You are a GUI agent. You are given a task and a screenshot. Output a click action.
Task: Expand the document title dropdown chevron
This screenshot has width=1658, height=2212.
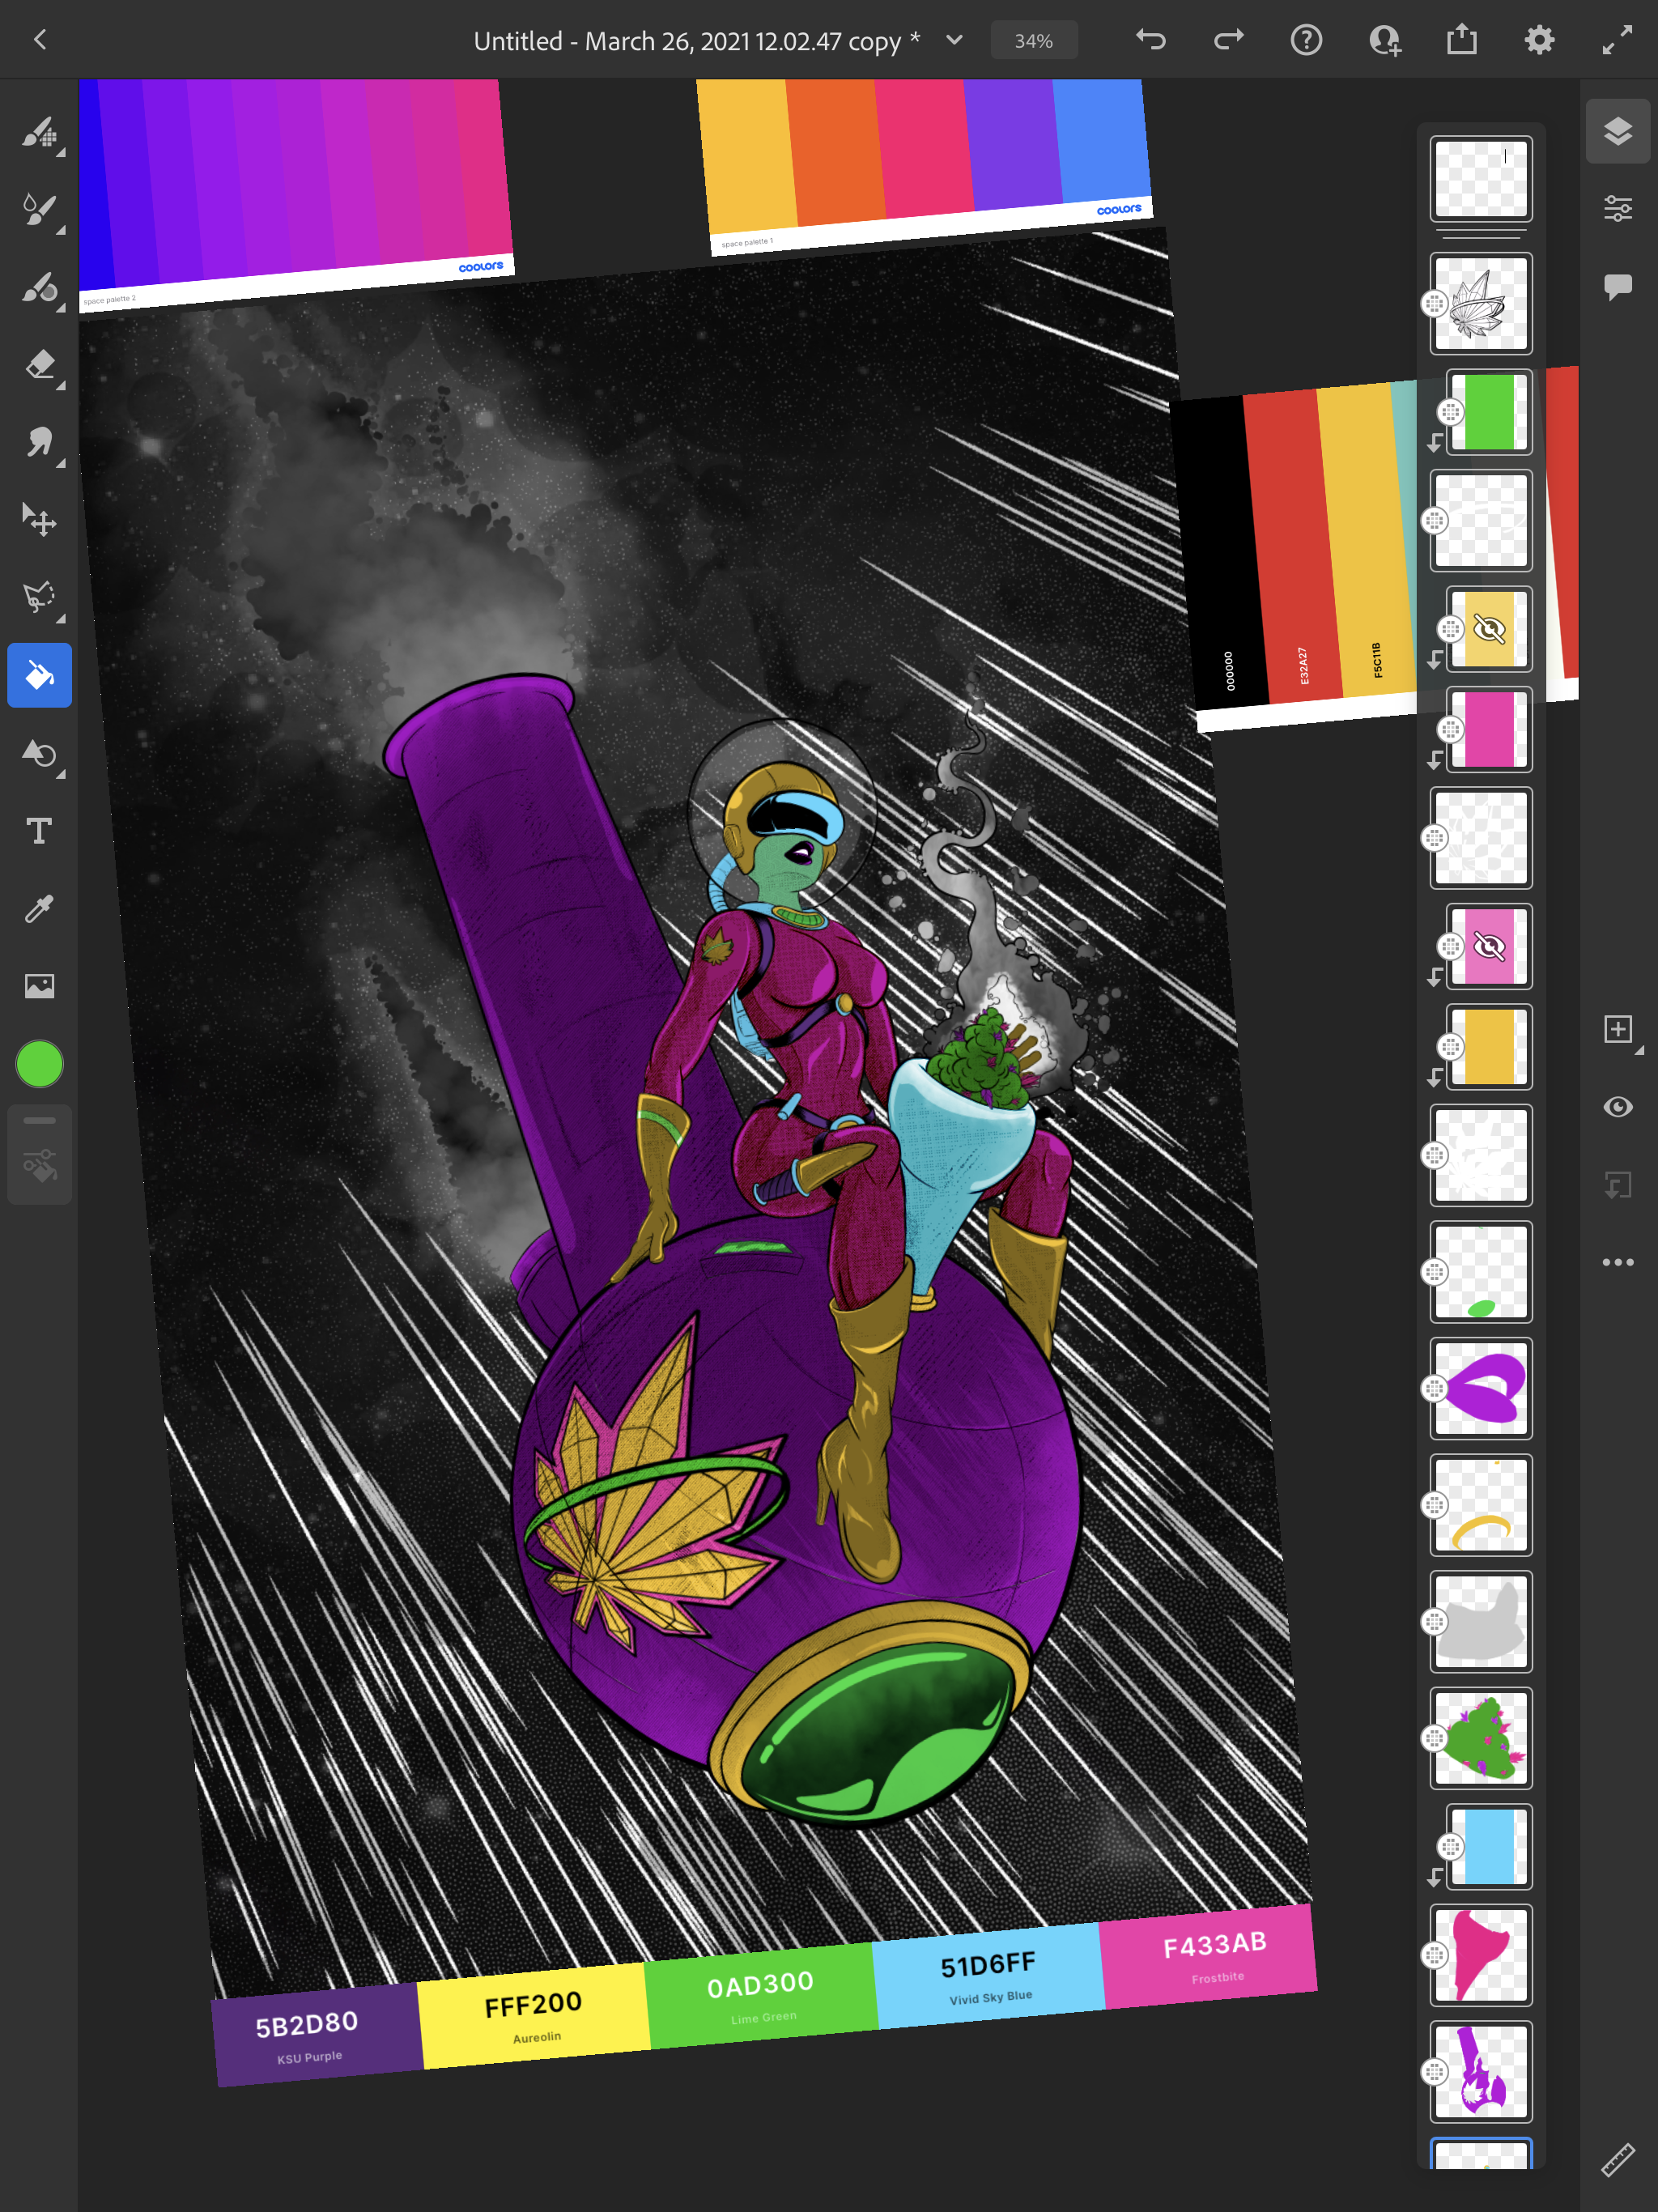pyautogui.click(x=954, y=40)
